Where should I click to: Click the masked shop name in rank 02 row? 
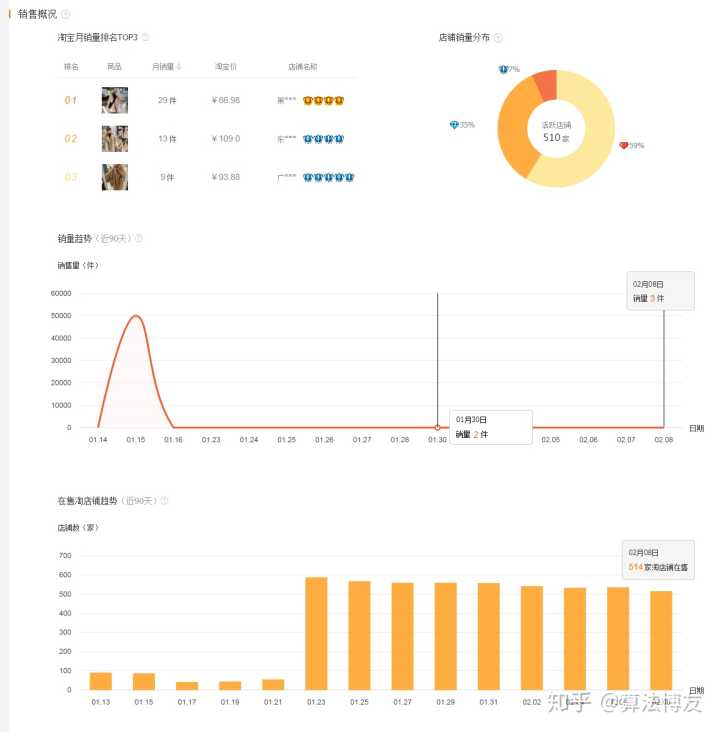pos(287,139)
